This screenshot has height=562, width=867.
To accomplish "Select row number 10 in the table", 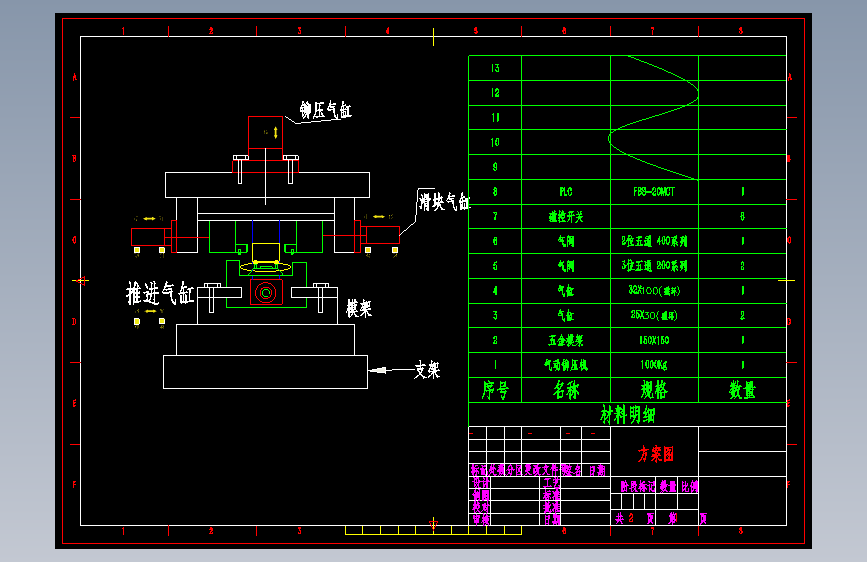I will point(495,142).
